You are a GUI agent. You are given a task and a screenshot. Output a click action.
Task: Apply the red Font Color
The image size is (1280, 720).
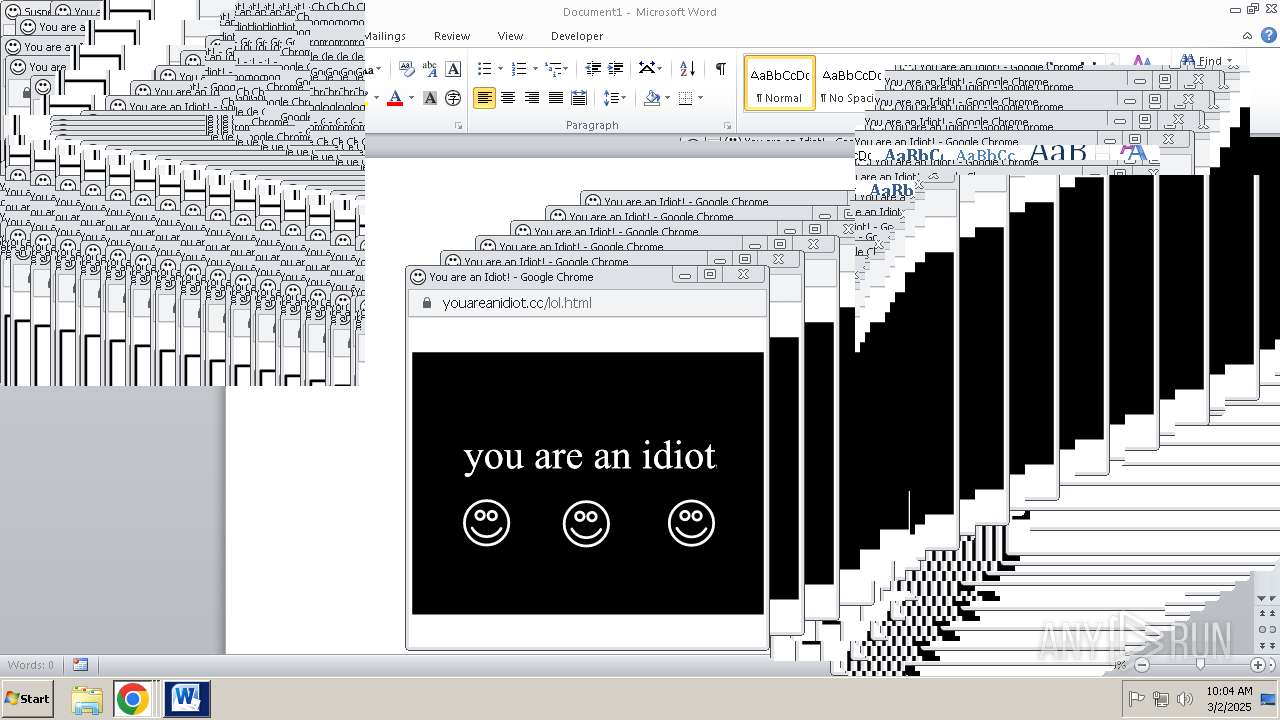pos(395,98)
